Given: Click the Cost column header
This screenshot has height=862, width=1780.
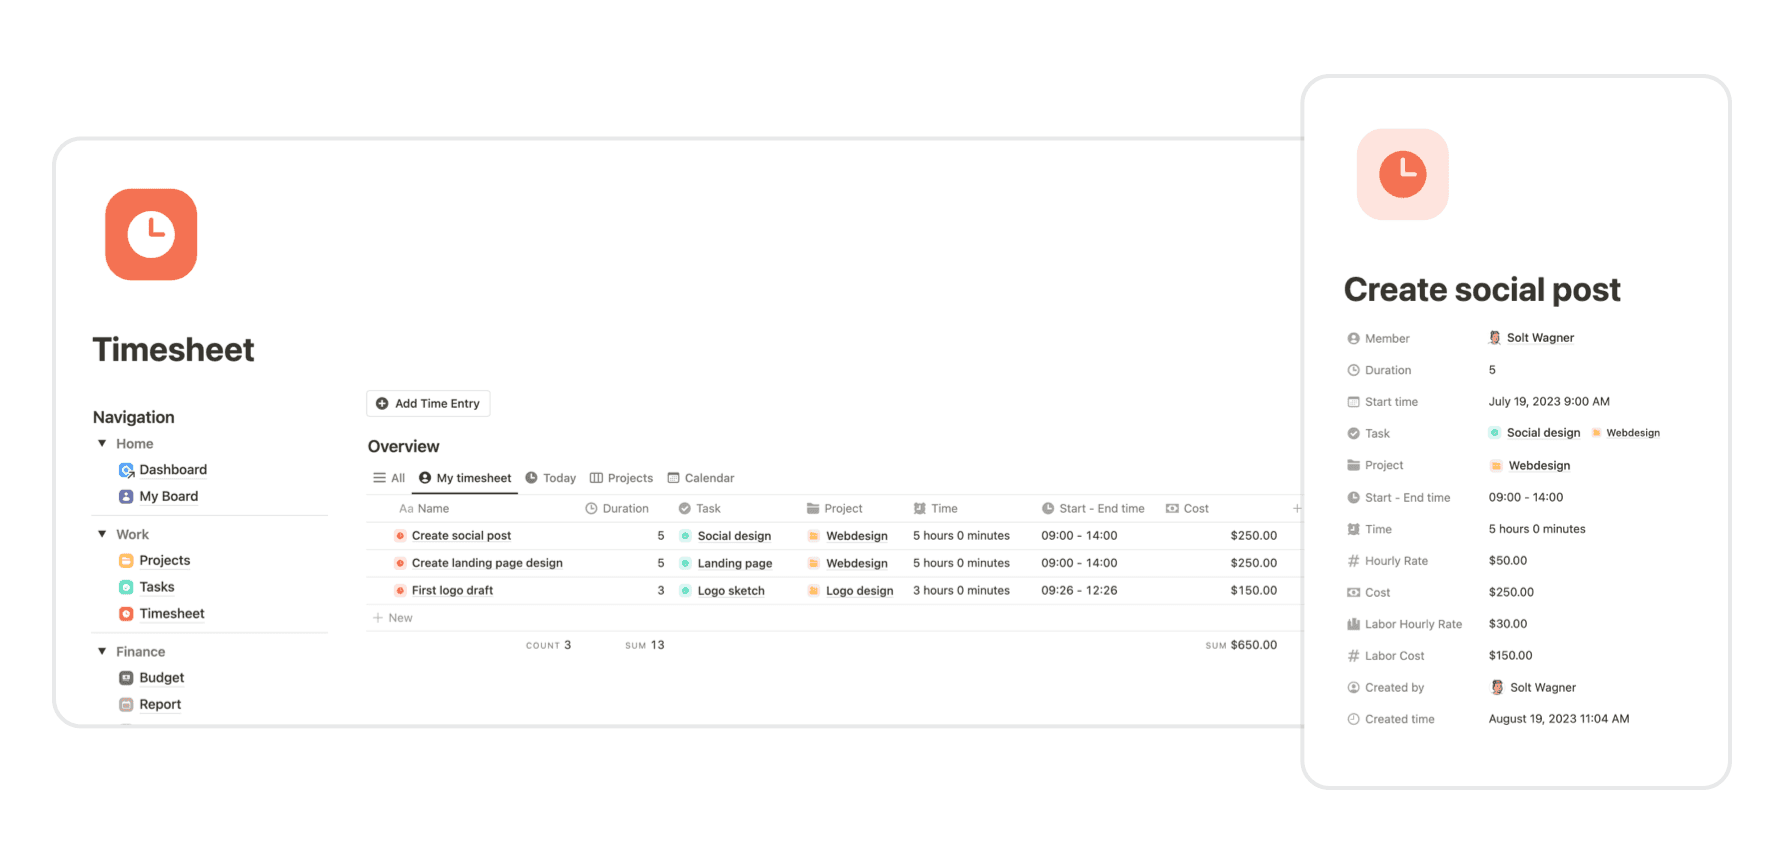Looking at the screenshot, I should click(1187, 509).
